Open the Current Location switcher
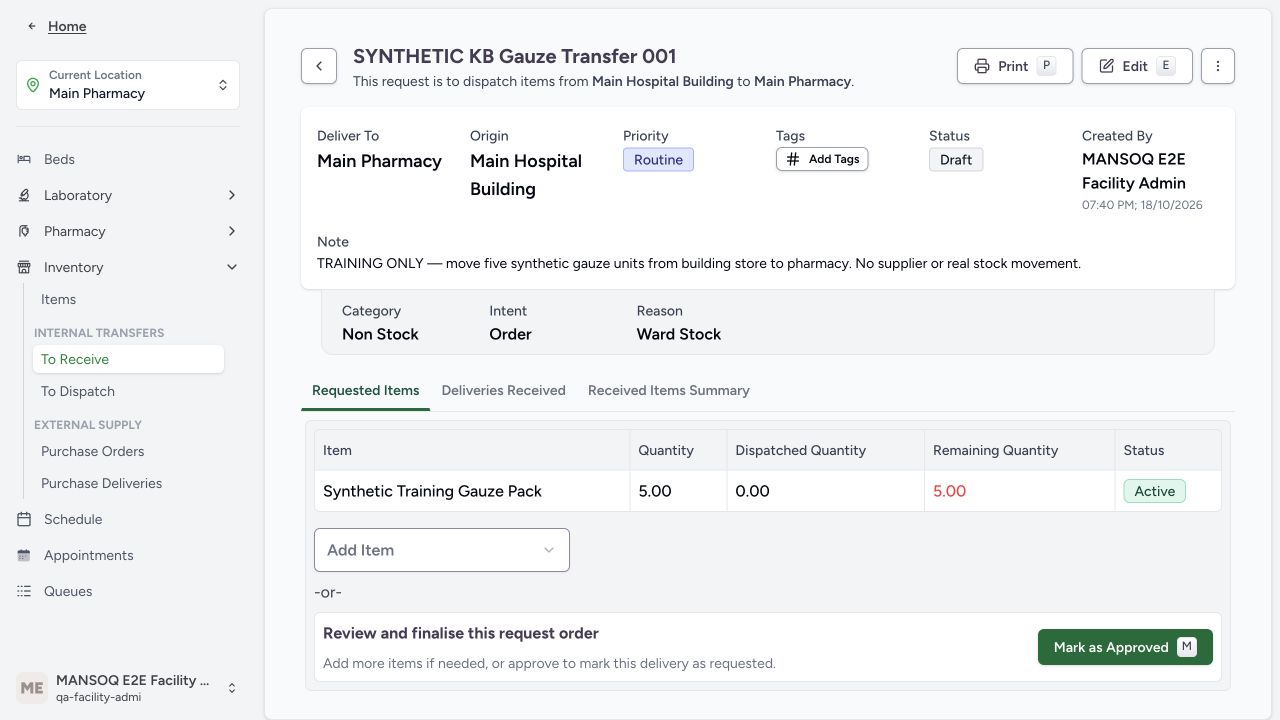 (128, 85)
